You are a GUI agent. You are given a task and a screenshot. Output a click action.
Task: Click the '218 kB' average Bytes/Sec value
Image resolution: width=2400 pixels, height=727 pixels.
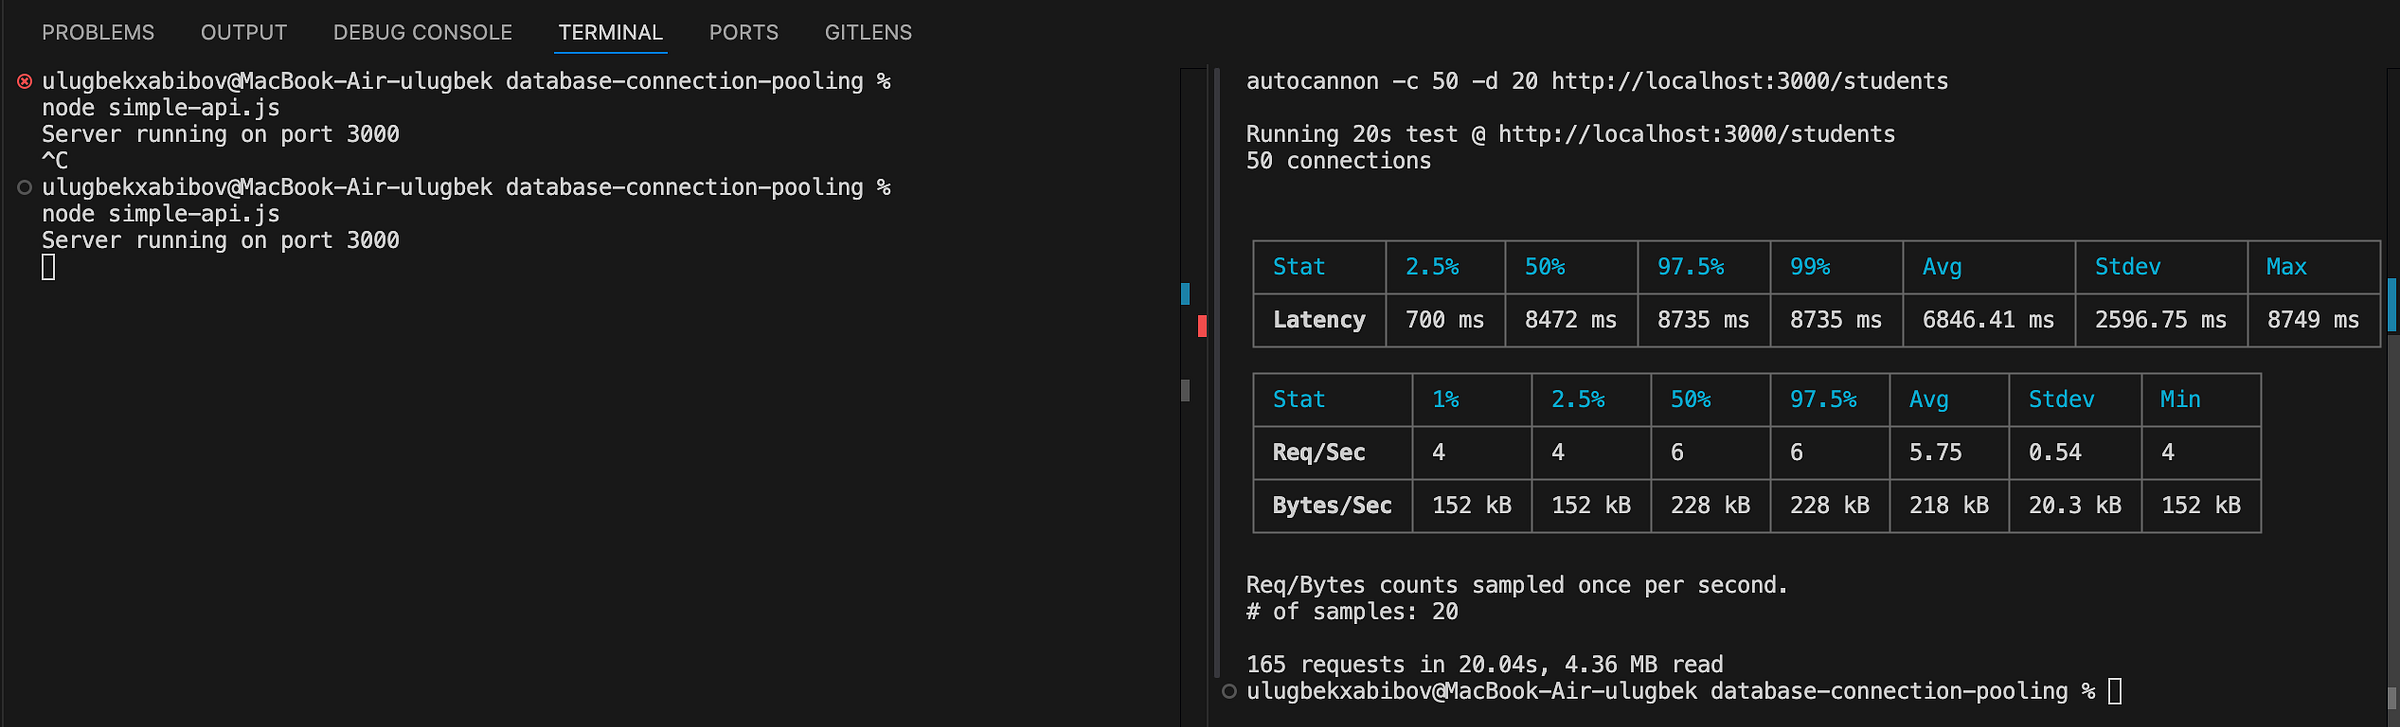(1949, 505)
